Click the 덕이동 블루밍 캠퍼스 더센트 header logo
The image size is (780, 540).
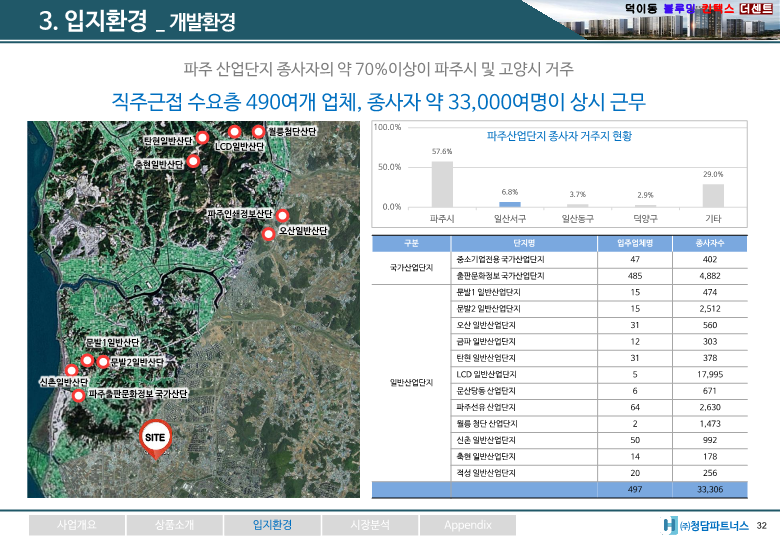click(x=699, y=8)
